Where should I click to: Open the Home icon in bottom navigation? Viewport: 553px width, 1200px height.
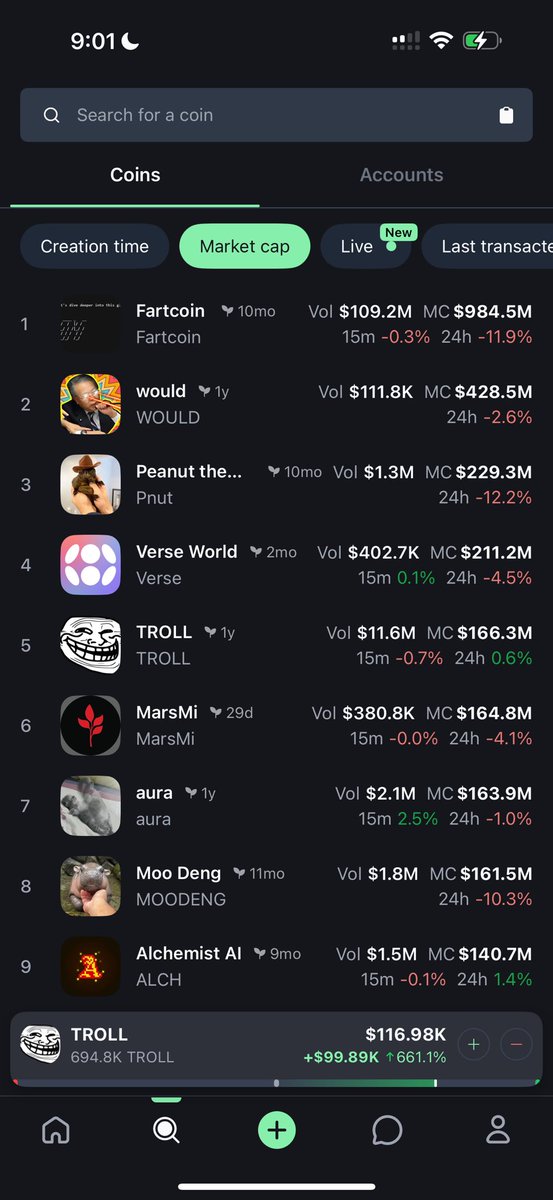coord(56,1130)
